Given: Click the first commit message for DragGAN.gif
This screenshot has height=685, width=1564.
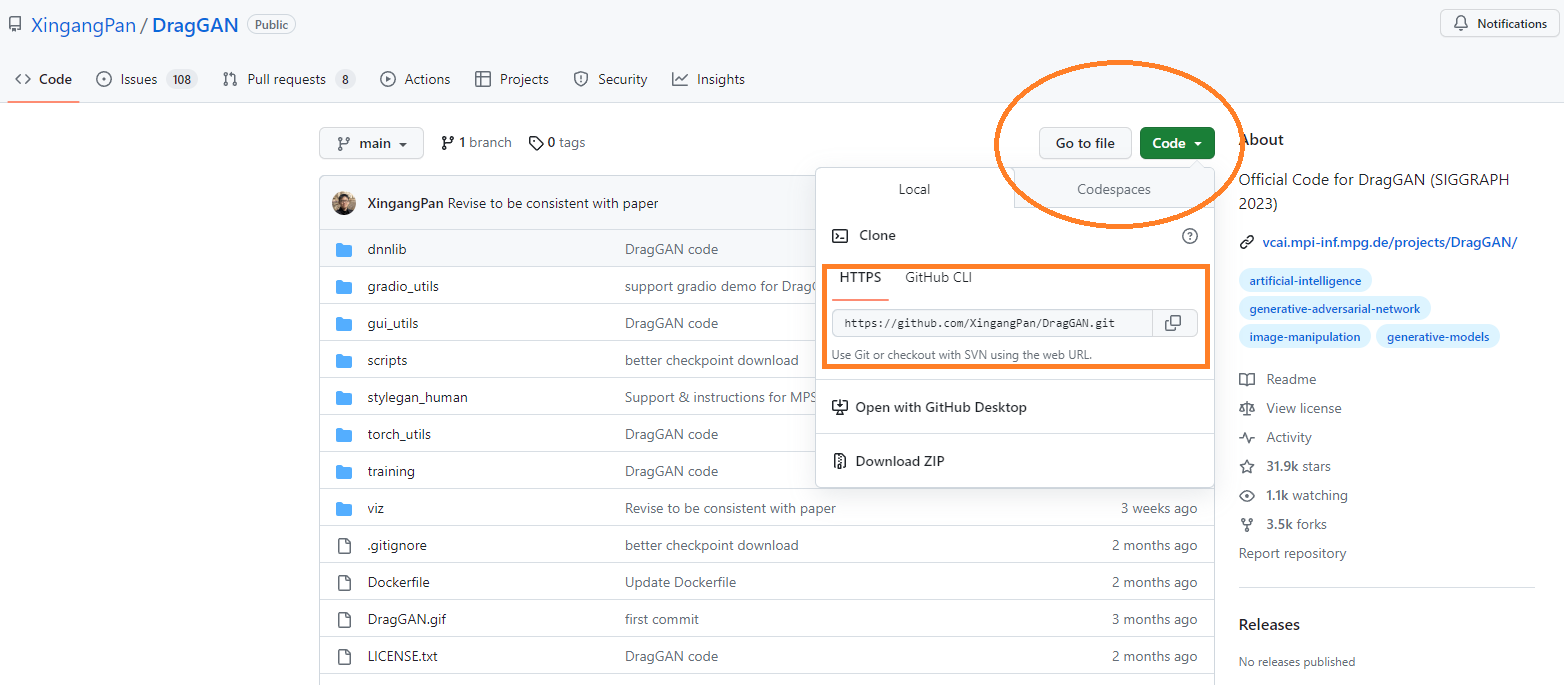Looking at the screenshot, I should coord(662,619).
